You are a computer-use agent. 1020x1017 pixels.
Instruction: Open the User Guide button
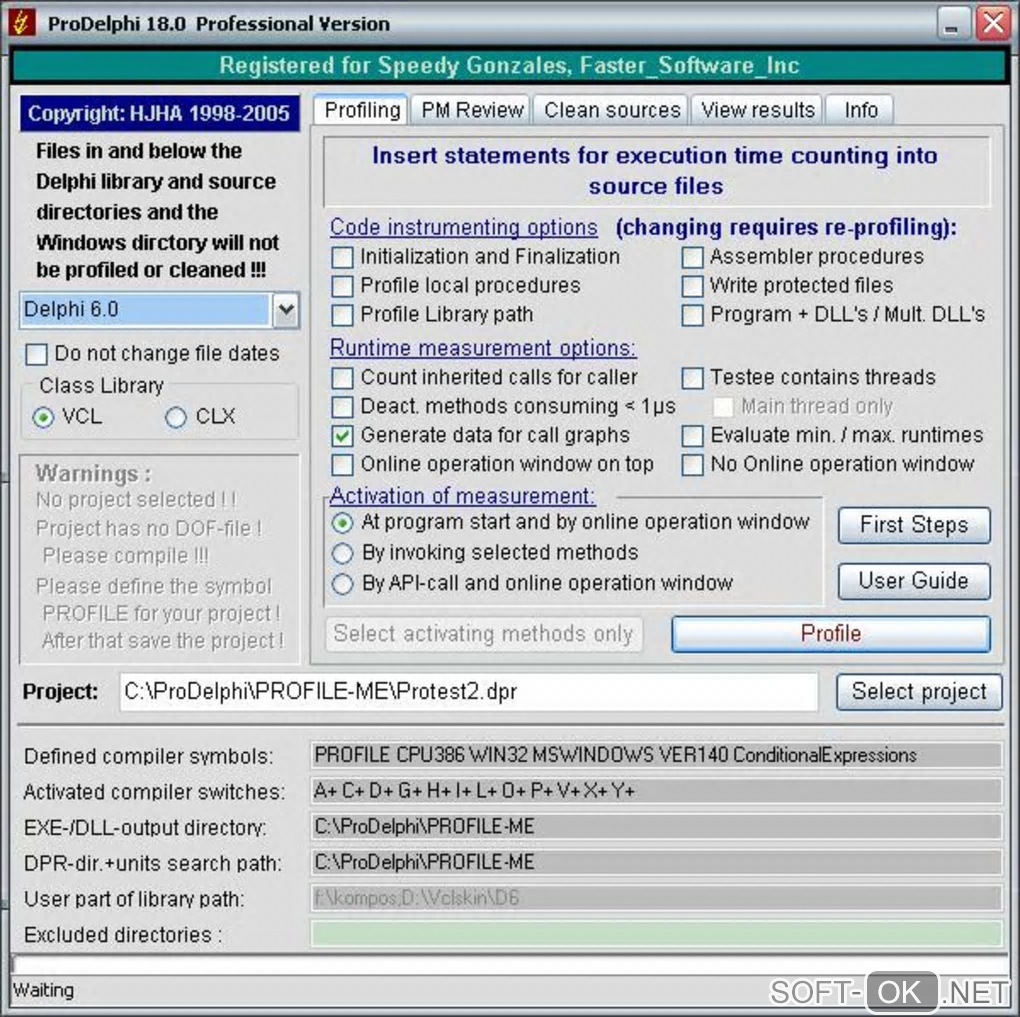tap(914, 581)
